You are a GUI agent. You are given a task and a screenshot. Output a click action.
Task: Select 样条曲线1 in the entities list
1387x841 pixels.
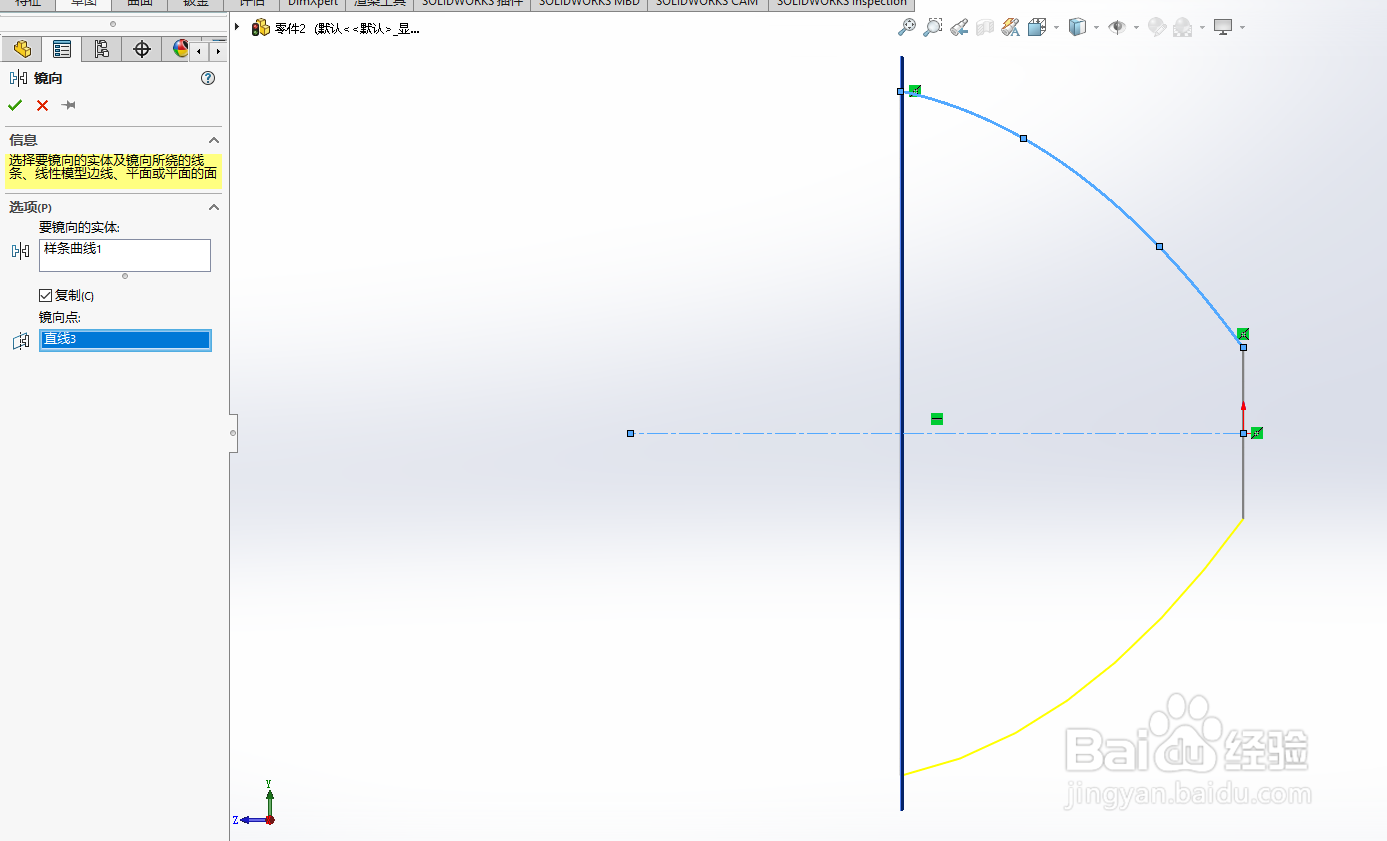point(73,249)
